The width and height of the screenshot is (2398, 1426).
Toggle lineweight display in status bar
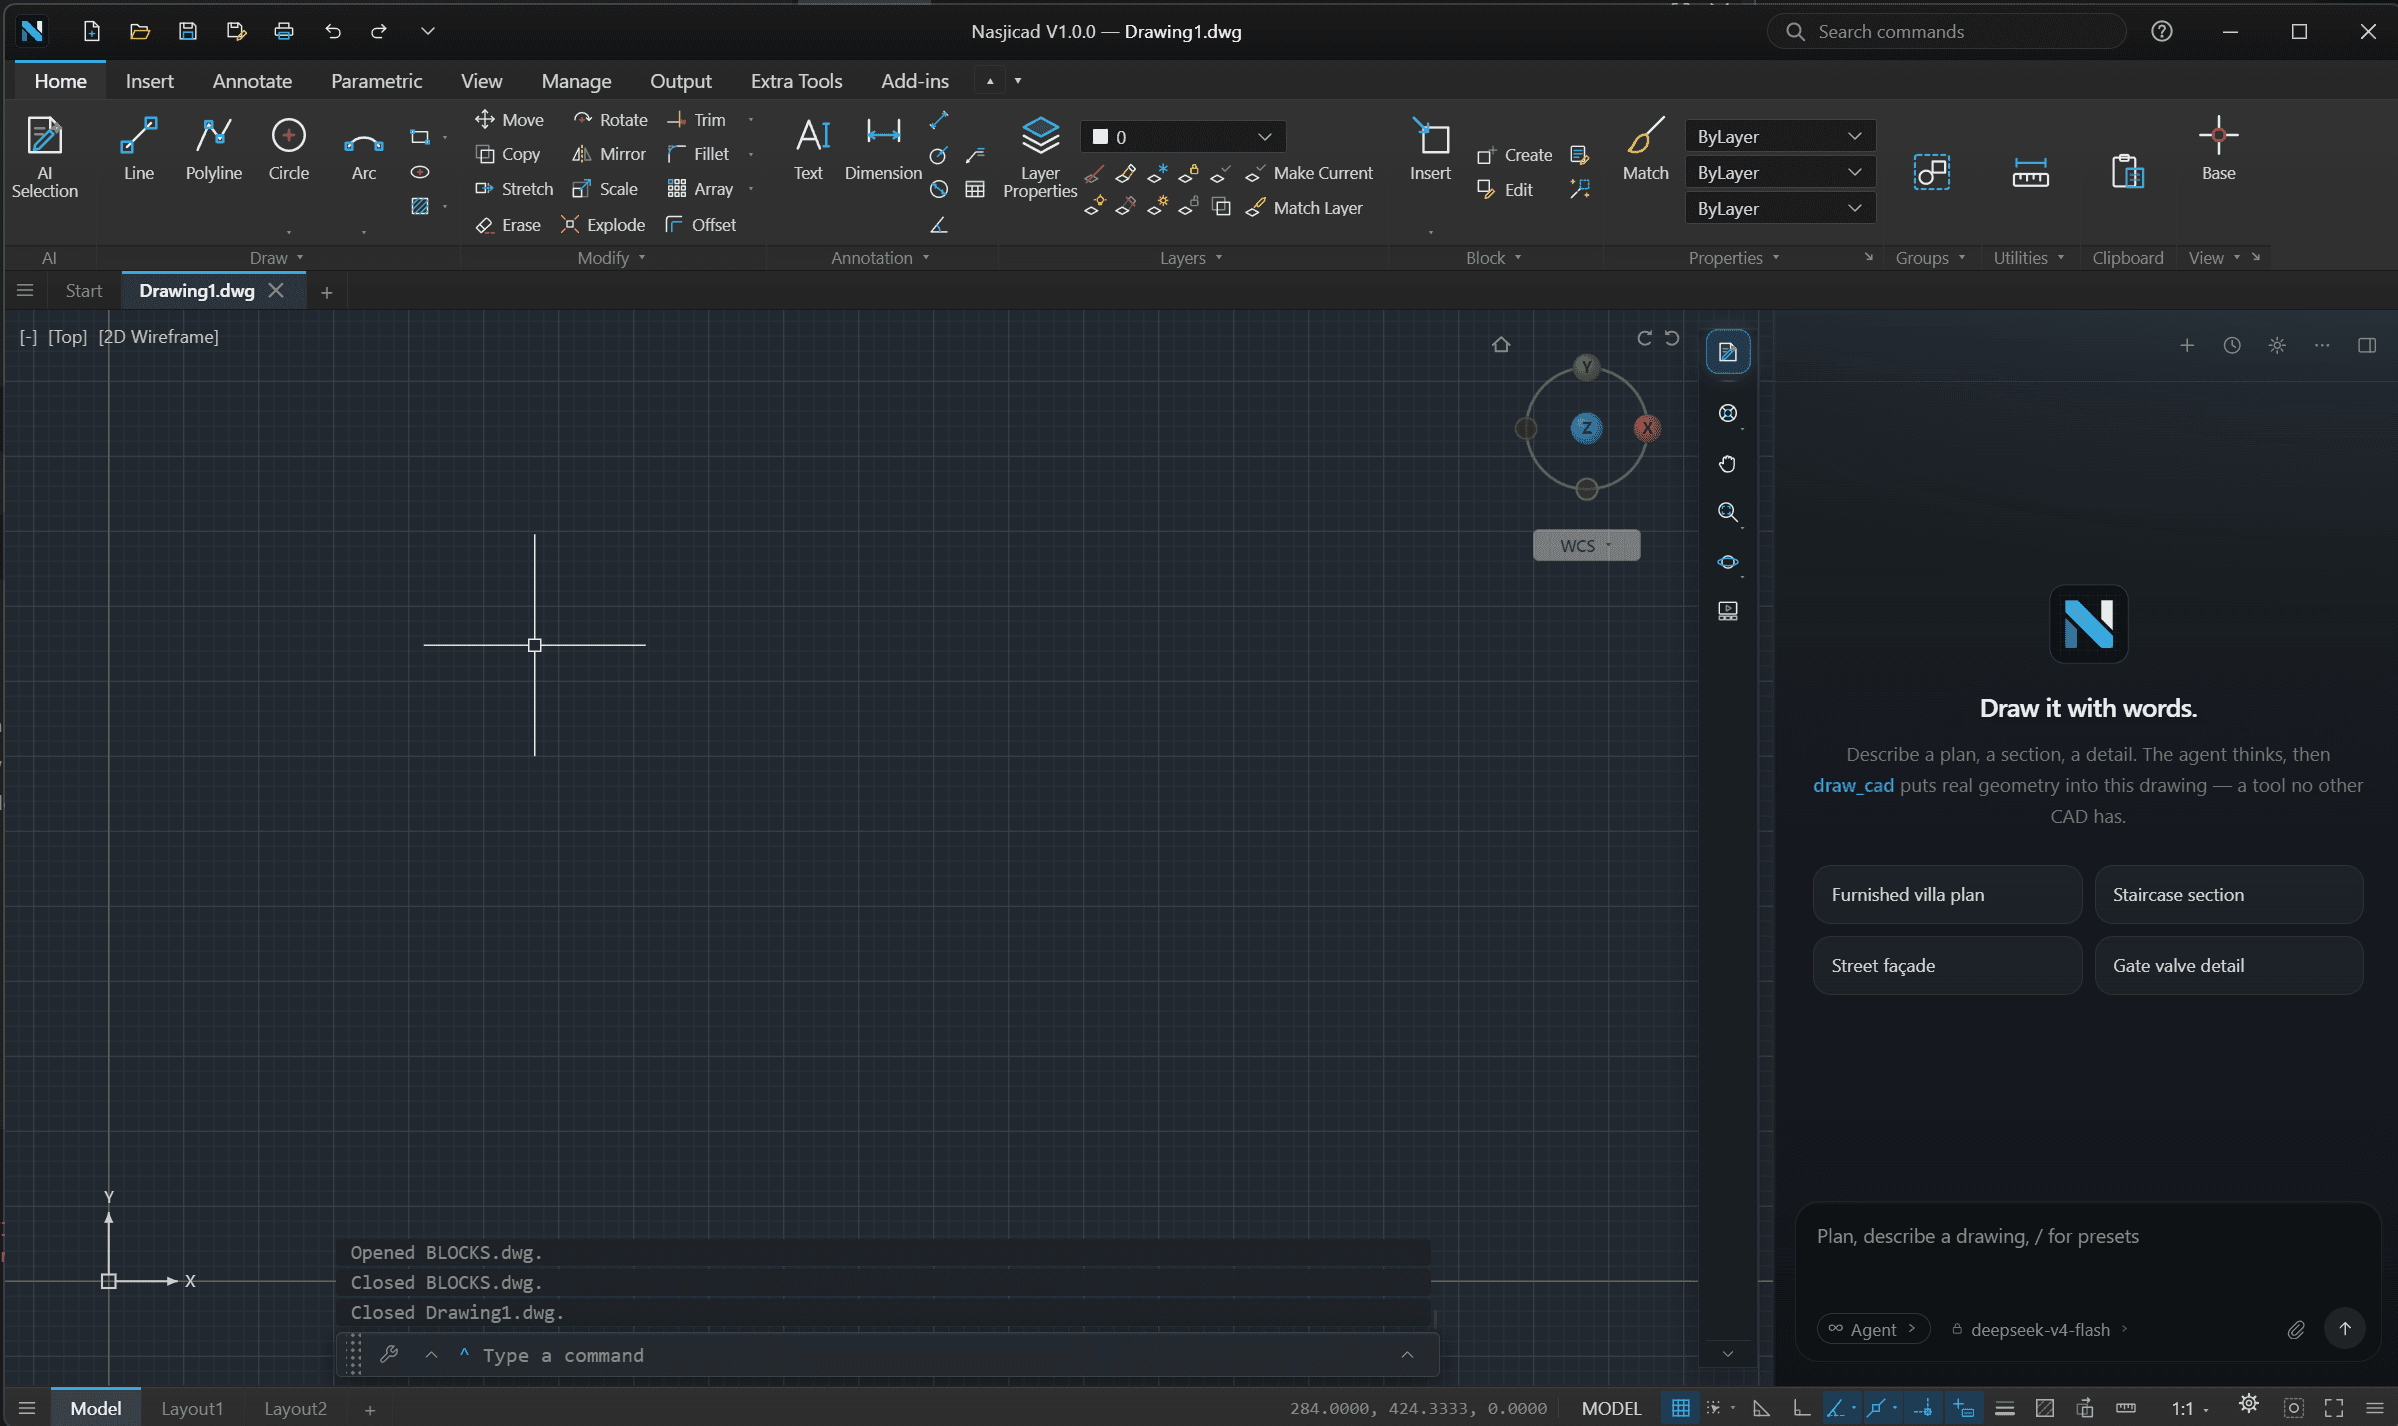point(2004,1408)
